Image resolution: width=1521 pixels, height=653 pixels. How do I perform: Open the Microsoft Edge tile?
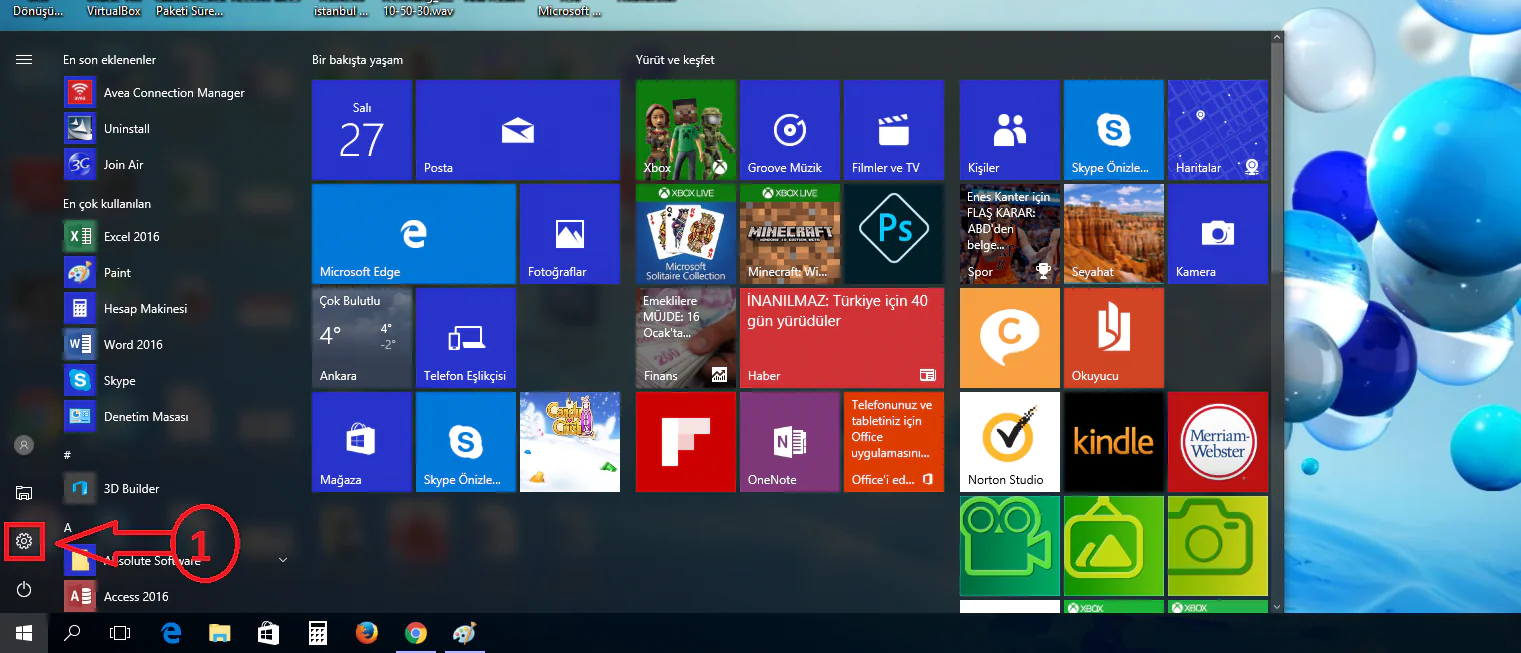pyautogui.click(x=413, y=234)
